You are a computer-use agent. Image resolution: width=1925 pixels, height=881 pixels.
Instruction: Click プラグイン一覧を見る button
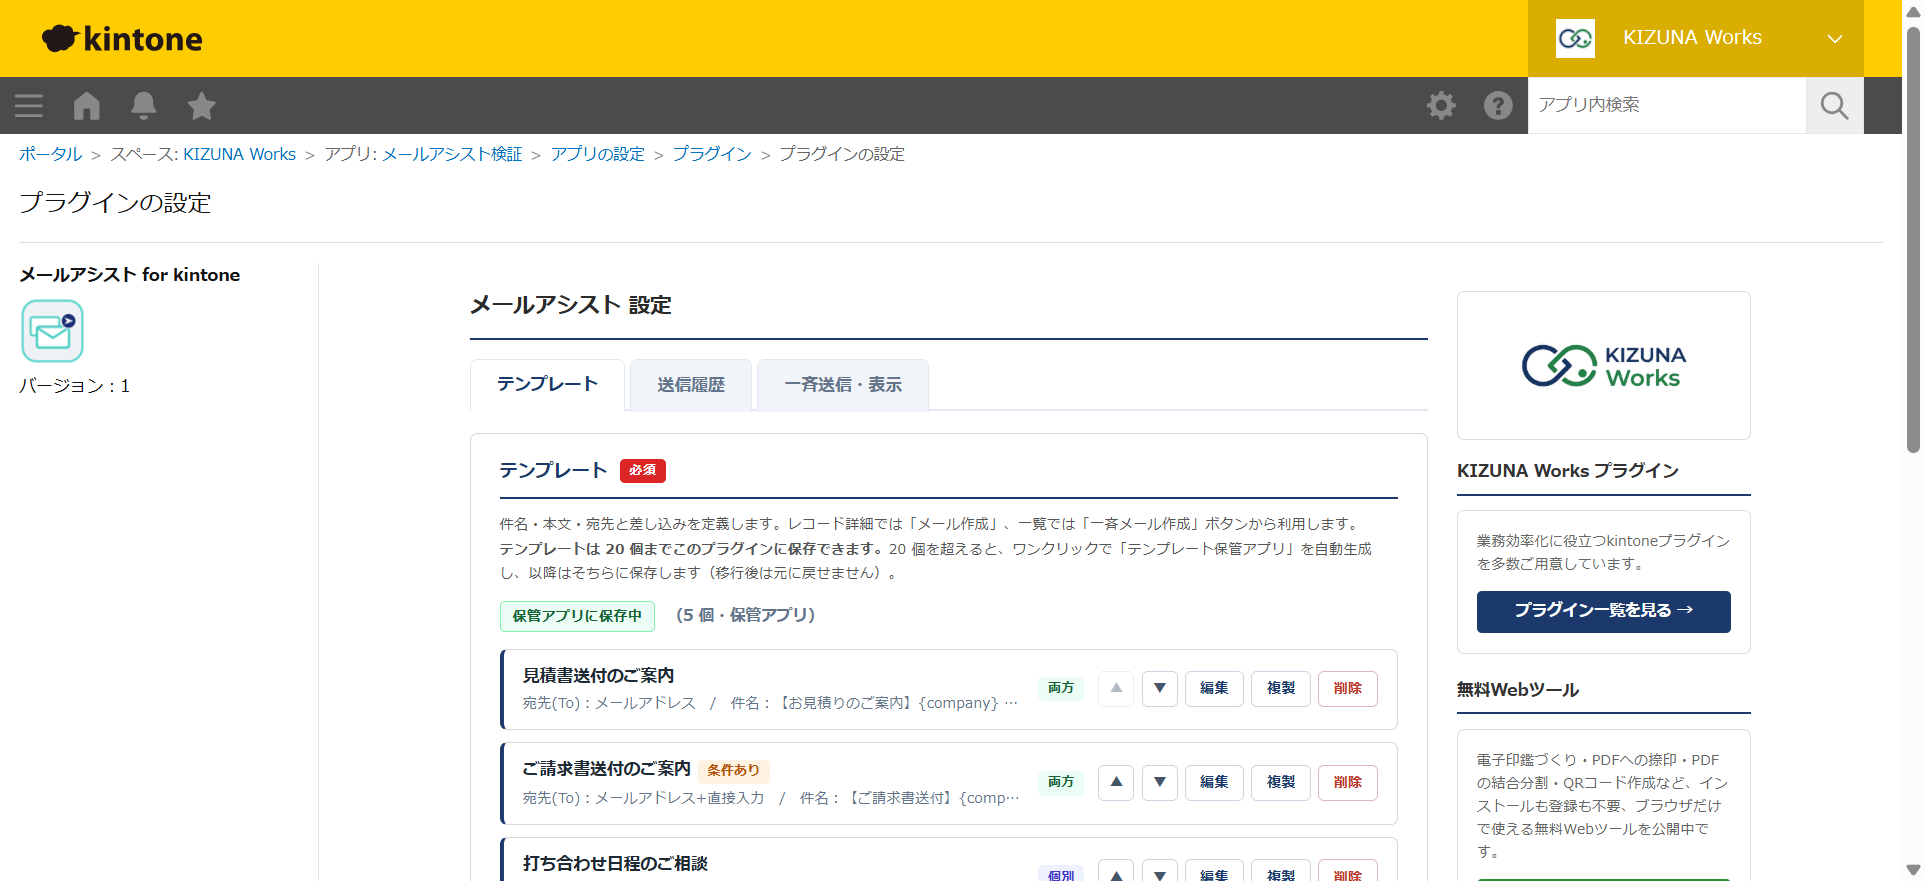pos(1604,611)
